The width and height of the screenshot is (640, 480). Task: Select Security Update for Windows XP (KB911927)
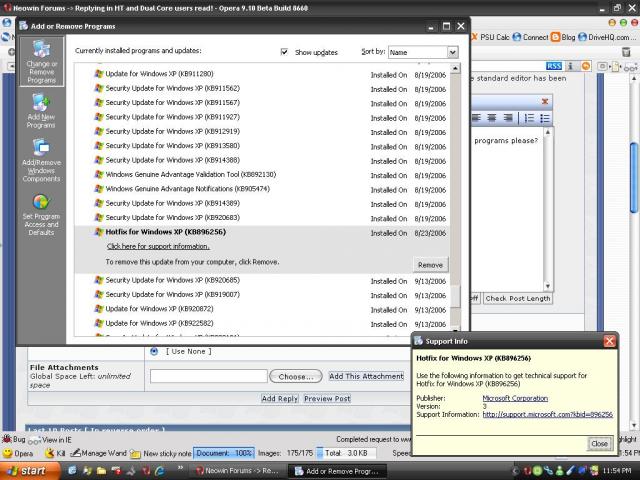262,117
